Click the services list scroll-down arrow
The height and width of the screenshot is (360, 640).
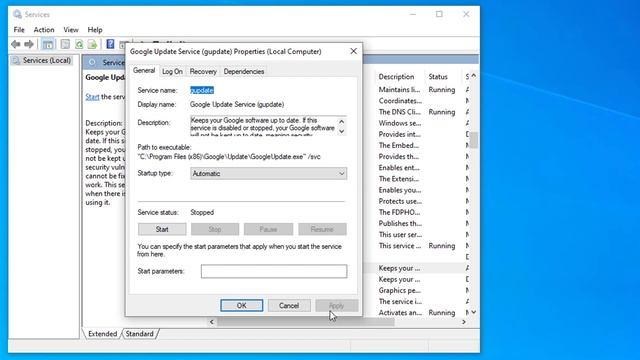pos(473,312)
